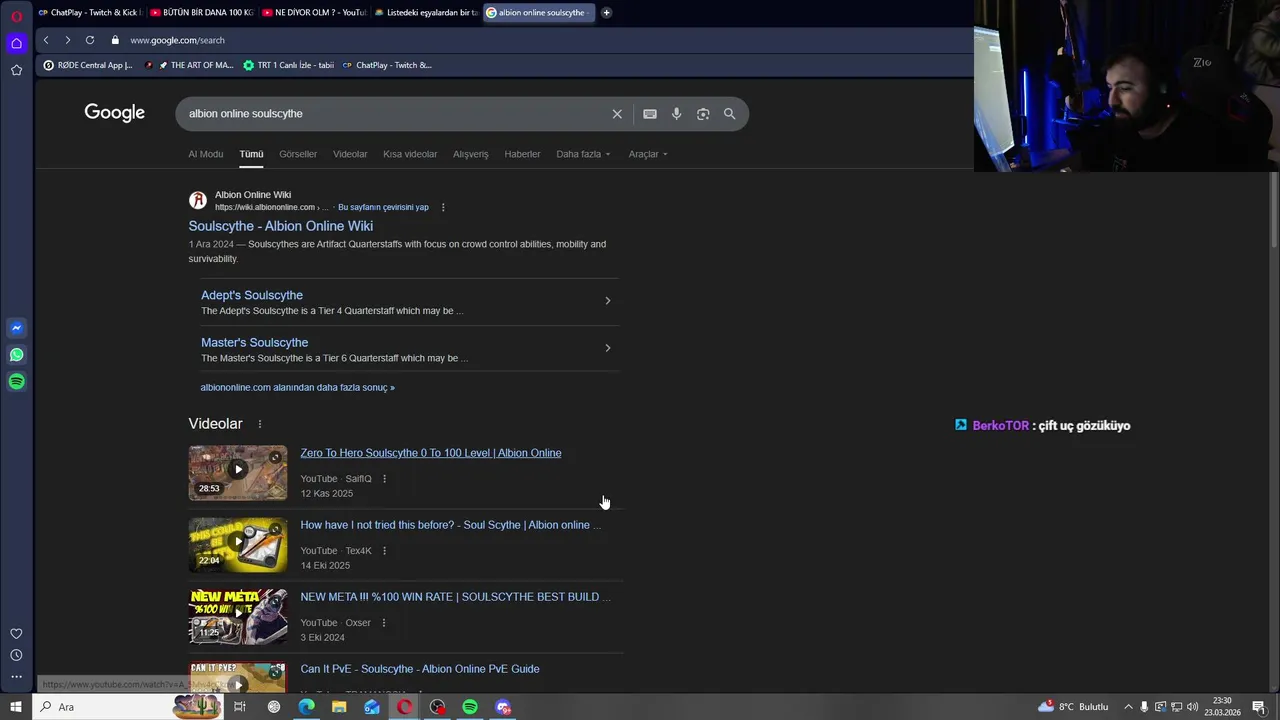Open three-dot options for Albion Online Wiki result

tap(443, 207)
